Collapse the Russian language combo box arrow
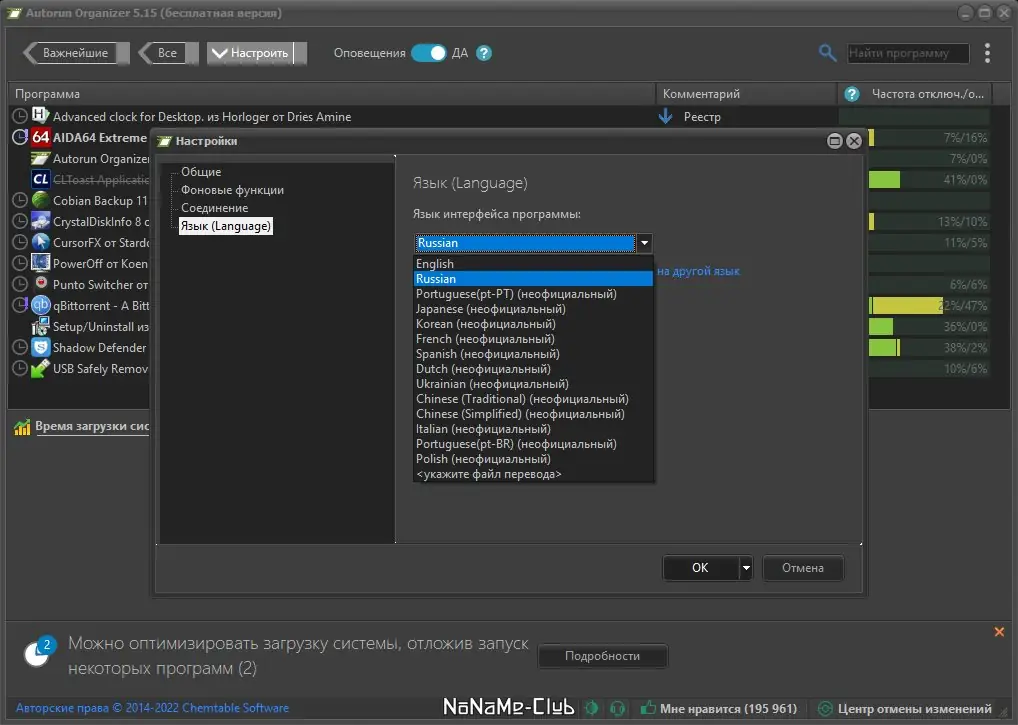The height and width of the screenshot is (725, 1018). 644,243
